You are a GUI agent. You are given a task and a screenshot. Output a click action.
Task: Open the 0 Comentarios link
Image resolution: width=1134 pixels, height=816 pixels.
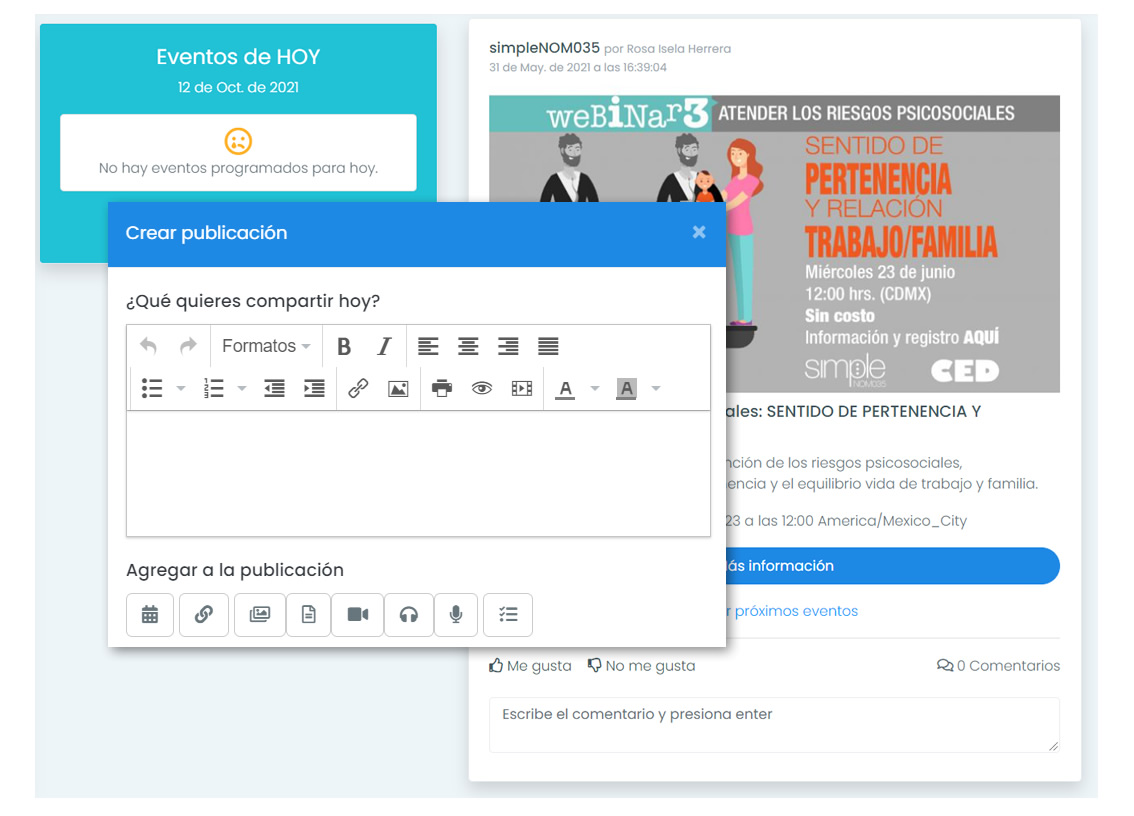point(998,666)
